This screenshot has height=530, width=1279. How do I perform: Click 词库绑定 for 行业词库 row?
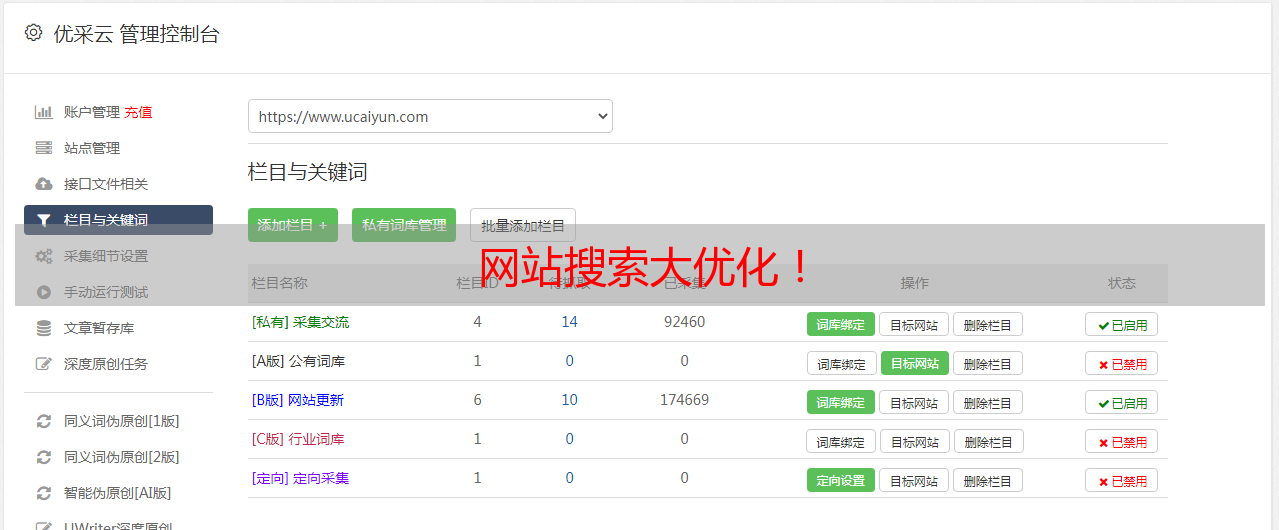[x=841, y=441]
